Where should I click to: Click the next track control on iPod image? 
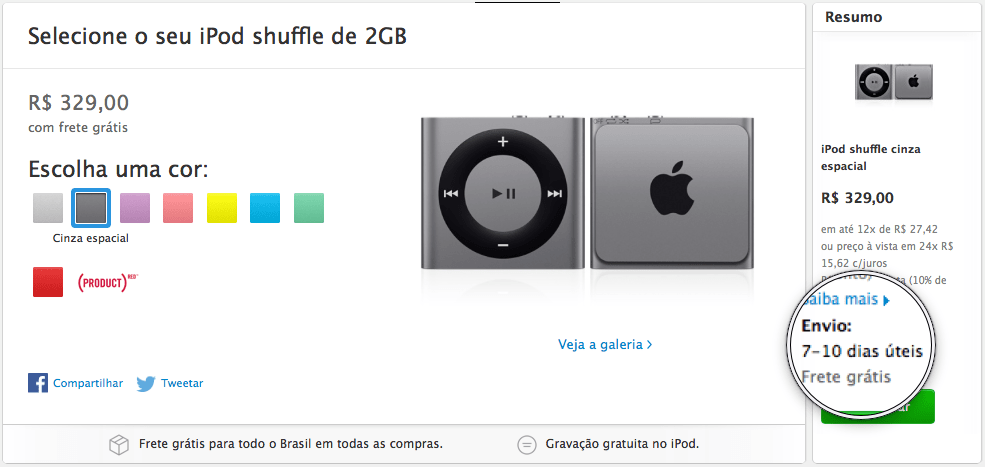click(x=554, y=194)
